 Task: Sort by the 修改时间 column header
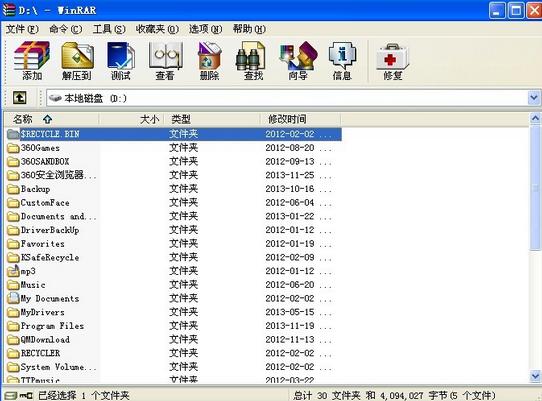click(x=300, y=119)
